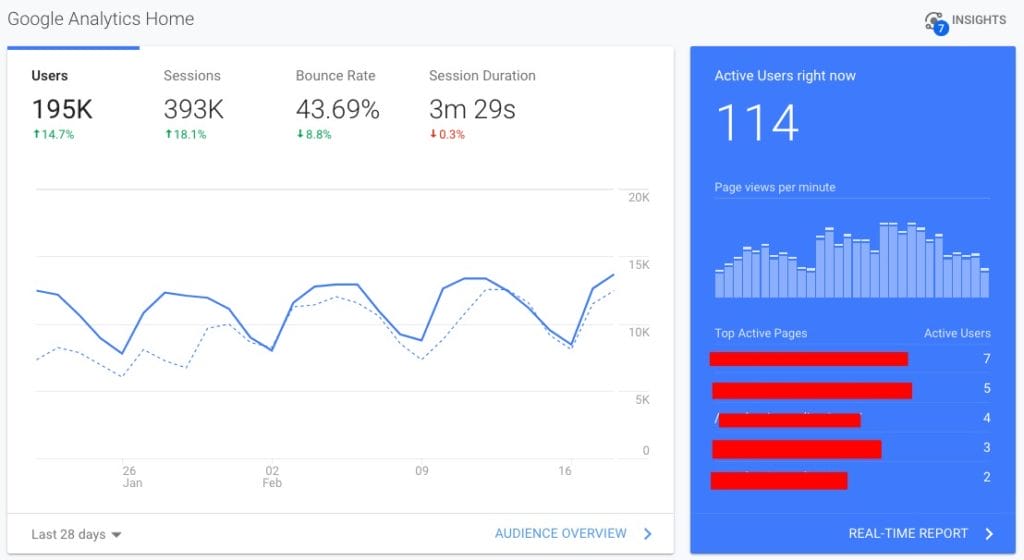
Task: Click the page views per minute bar chart
Action: 851,260
